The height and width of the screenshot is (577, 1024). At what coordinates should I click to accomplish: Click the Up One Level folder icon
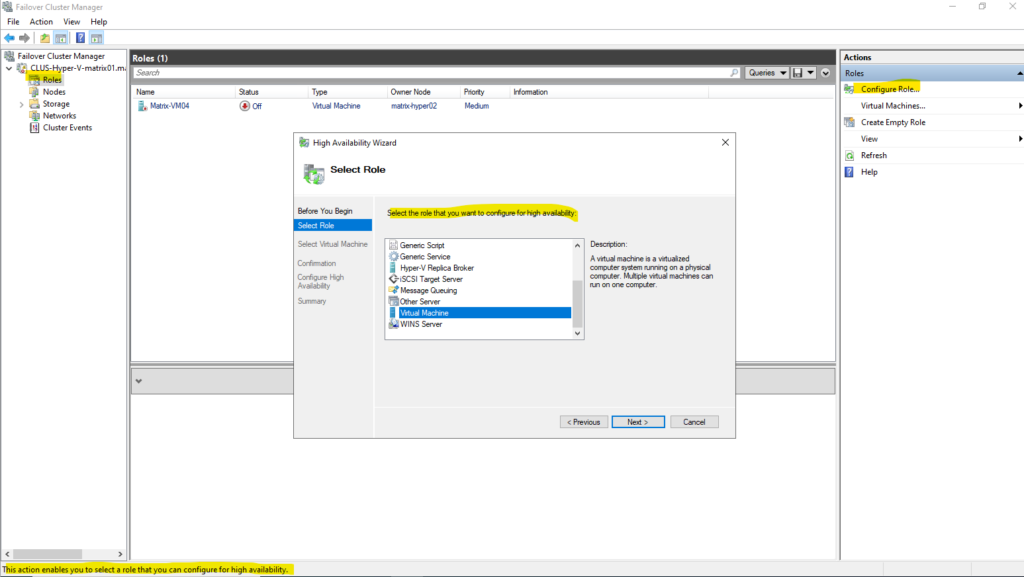coord(45,38)
